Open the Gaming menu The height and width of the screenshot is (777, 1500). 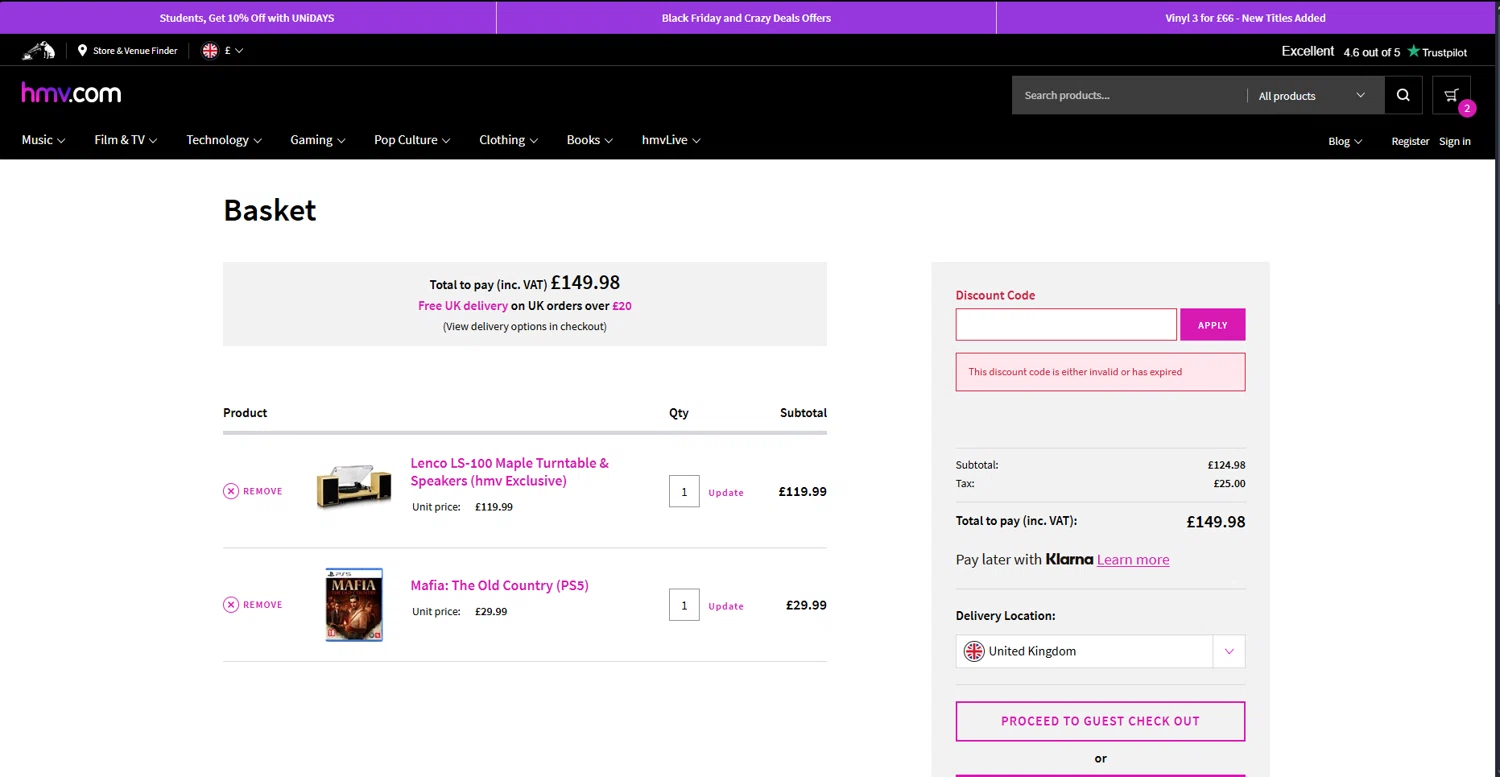click(x=318, y=140)
